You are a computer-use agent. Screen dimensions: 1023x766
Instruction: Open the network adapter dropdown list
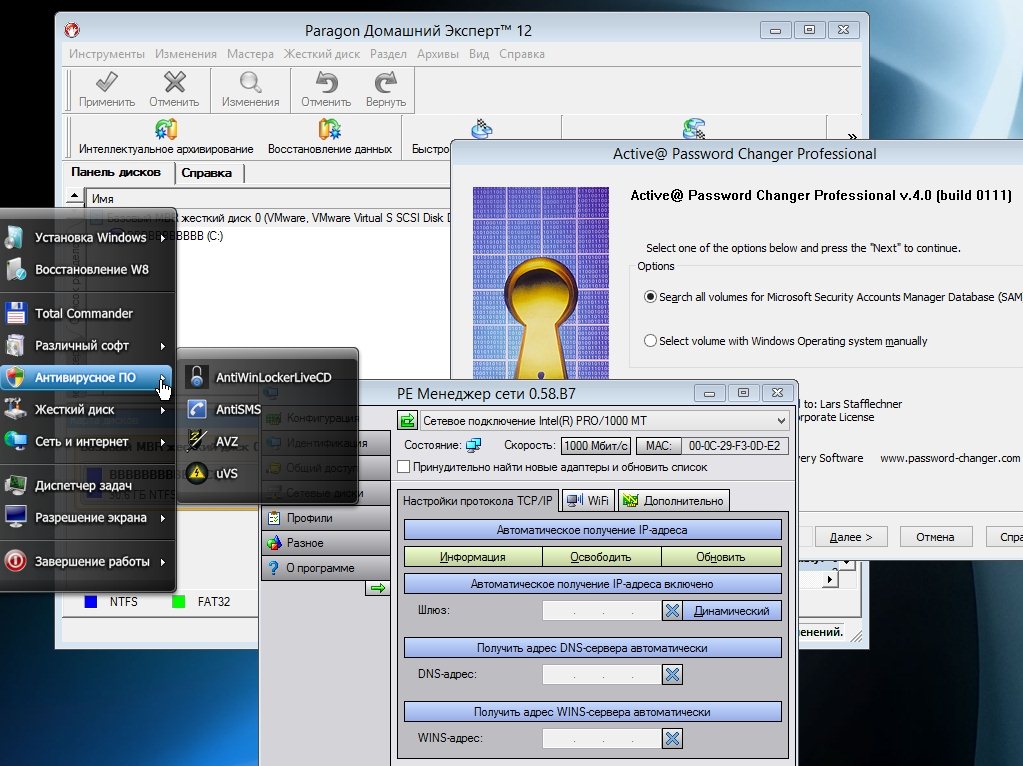[x=780, y=421]
